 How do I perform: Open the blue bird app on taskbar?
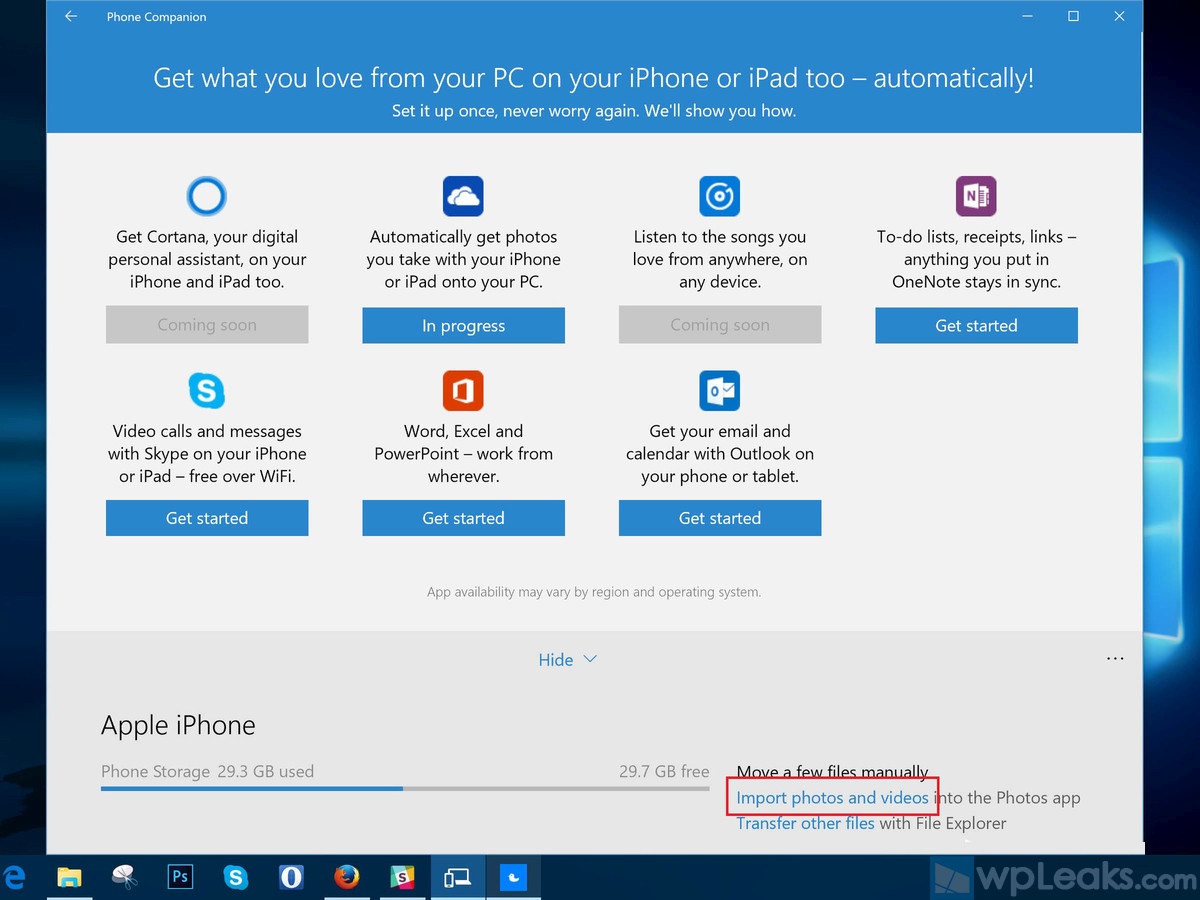coord(513,877)
